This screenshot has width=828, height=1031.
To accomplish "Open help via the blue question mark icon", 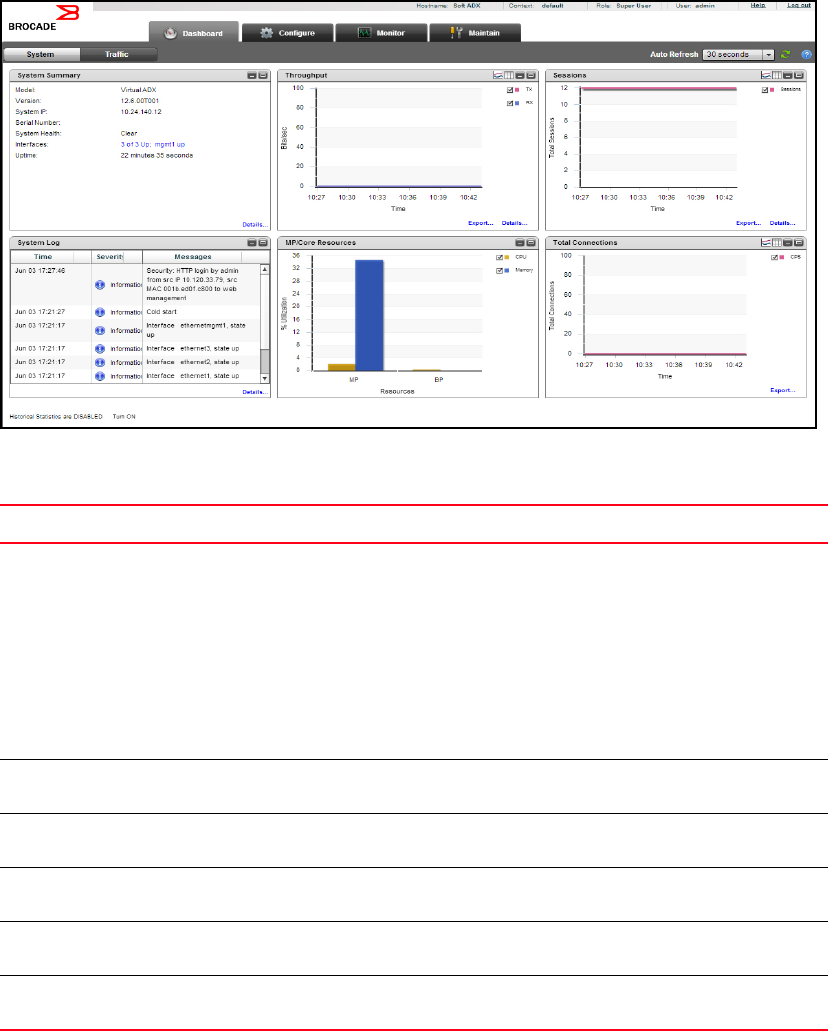I will coord(805,55).
